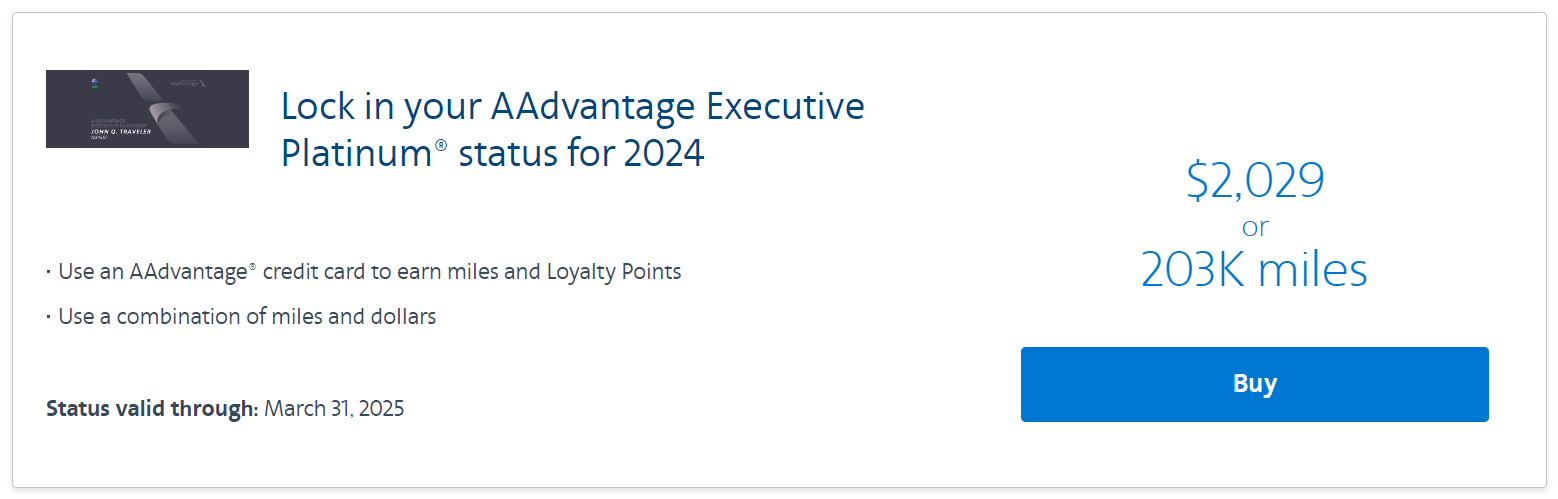Click the bullet dot before the credit card line
Viewport: 1558px width, 499px height.
click(x=49, y=272)
